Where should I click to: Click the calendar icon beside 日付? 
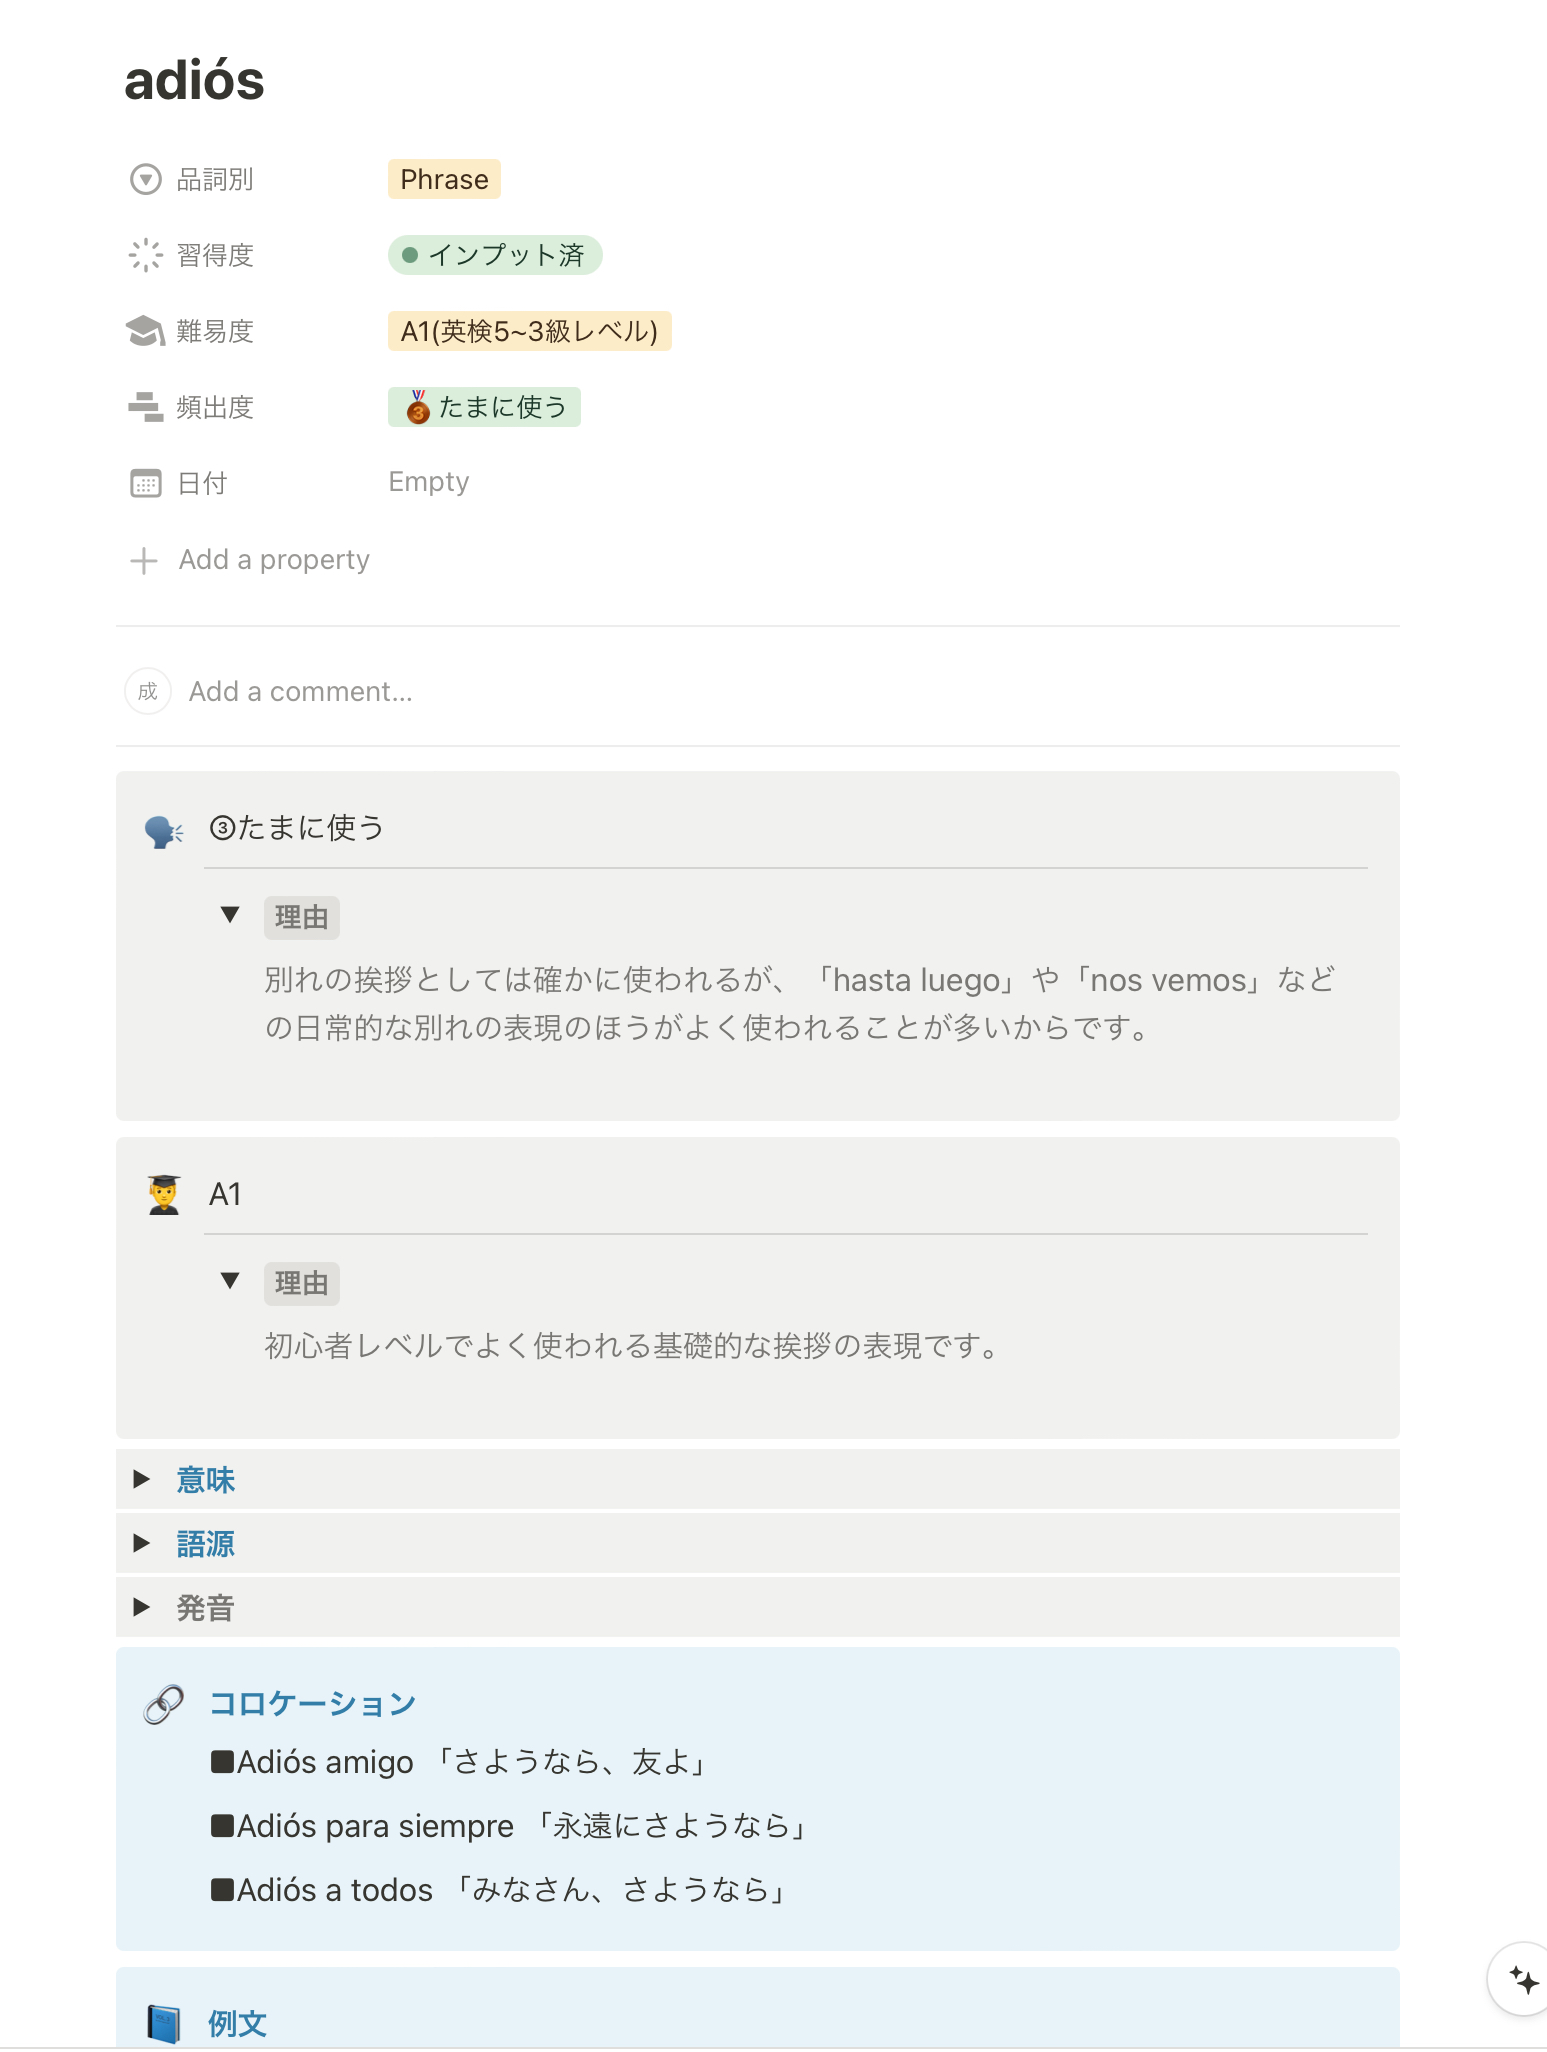coord(146,484)
